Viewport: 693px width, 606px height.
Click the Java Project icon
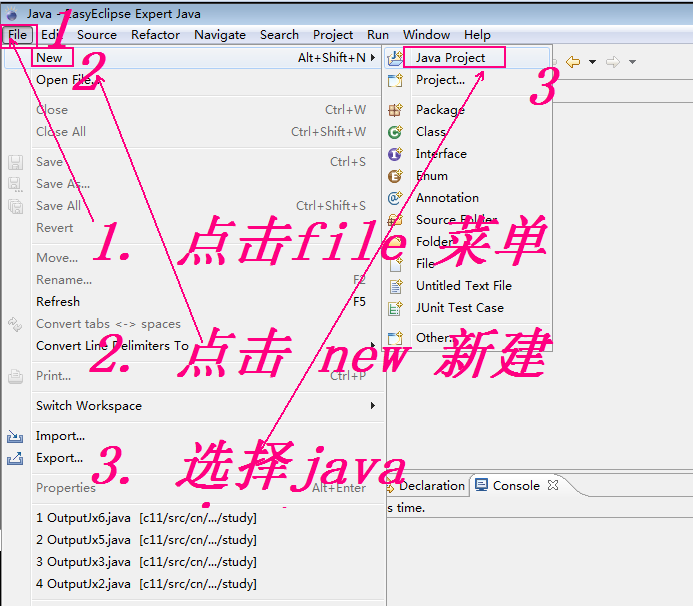pyautogui.click(x=395, y=58)
